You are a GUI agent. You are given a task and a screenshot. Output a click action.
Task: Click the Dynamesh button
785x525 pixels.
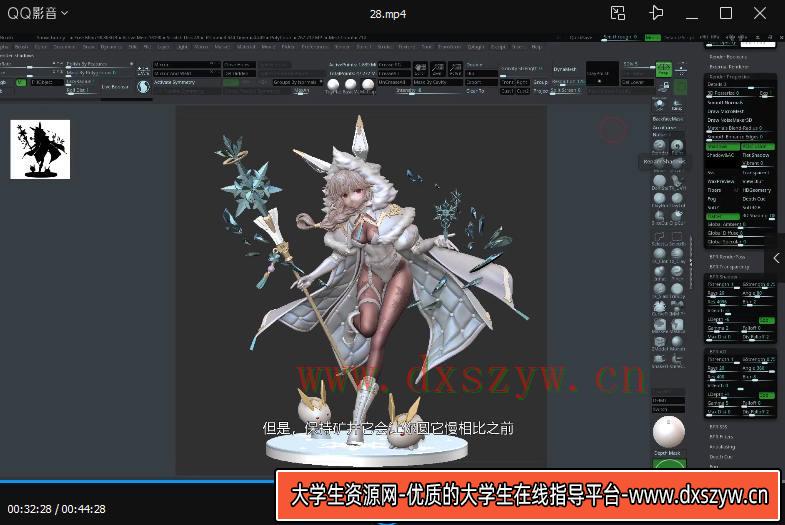[565, 69]
